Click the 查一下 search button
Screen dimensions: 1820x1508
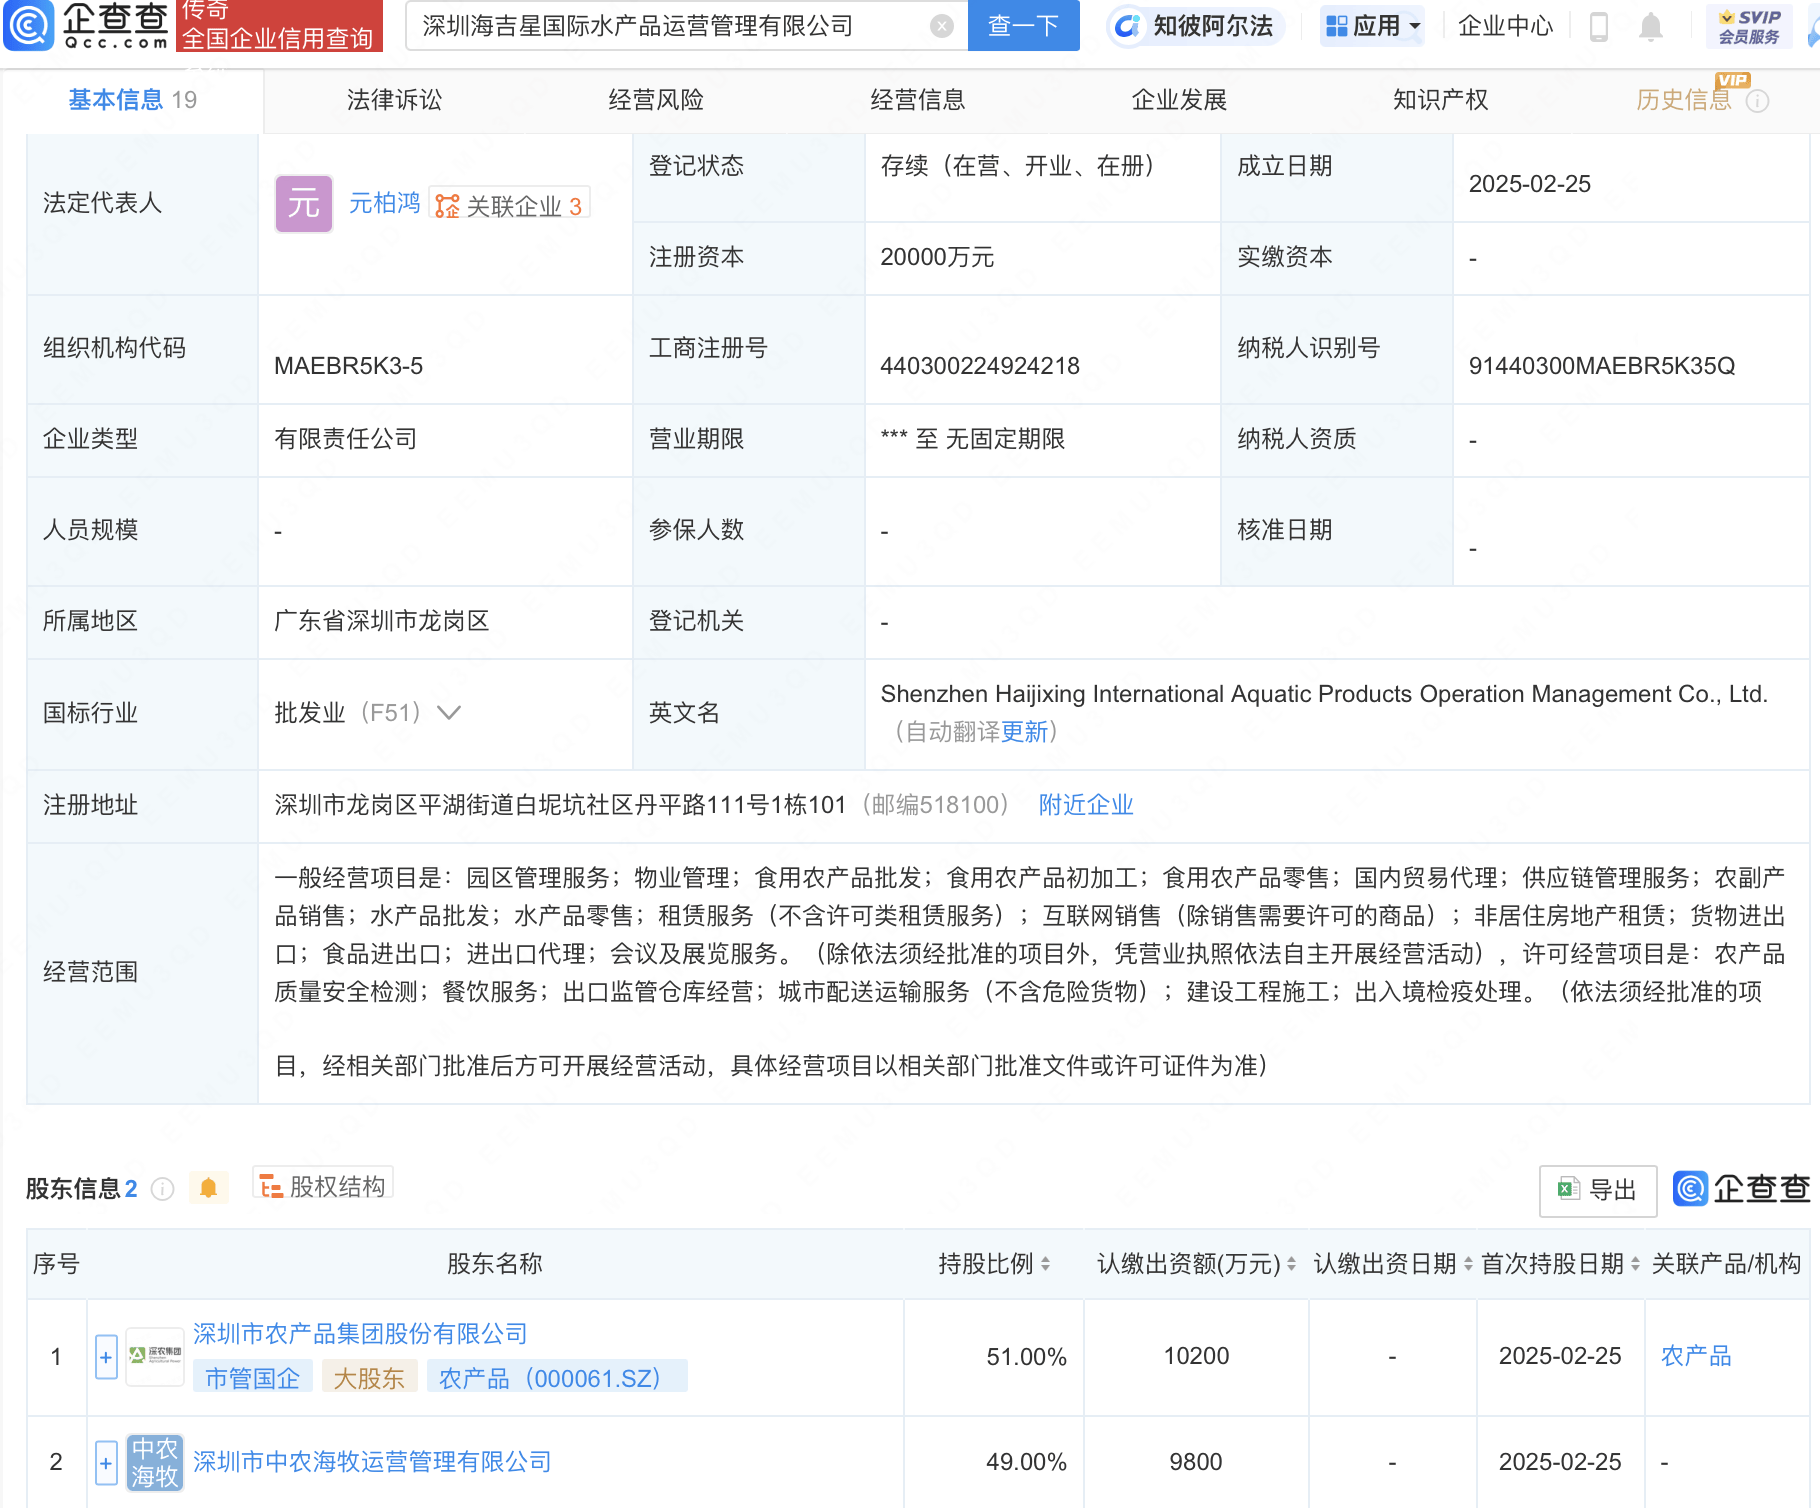(x=1023, y=26)
